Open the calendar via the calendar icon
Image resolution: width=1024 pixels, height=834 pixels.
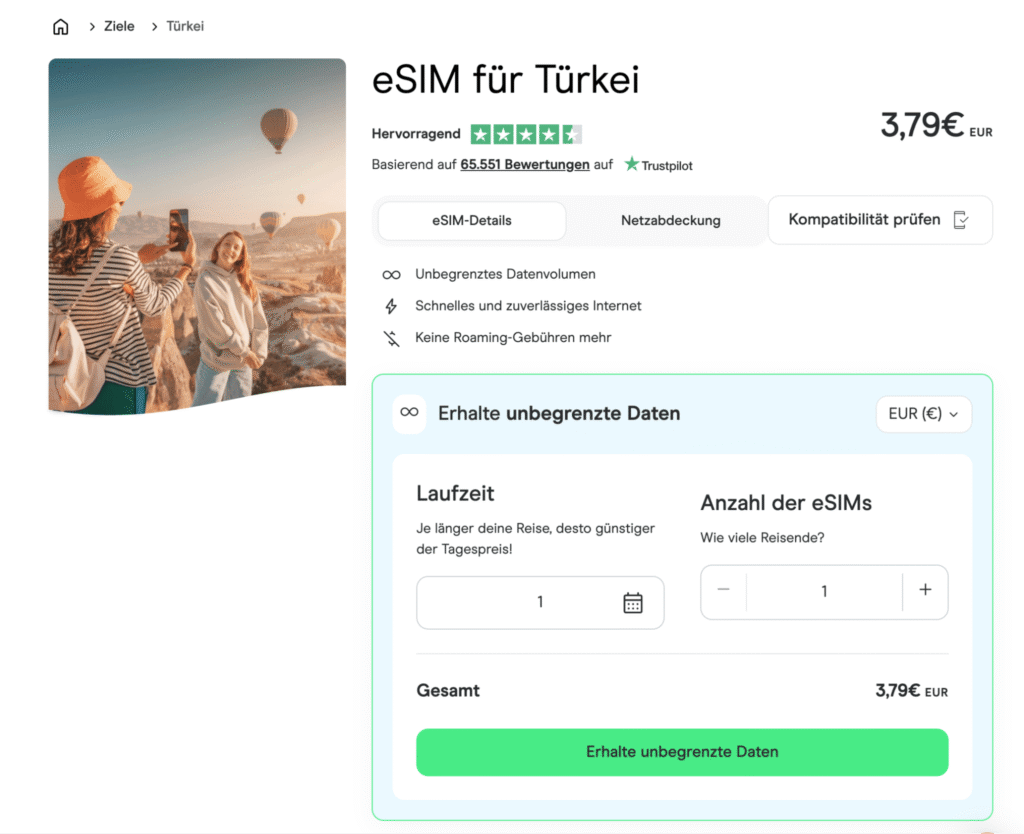tap(634, 602)
